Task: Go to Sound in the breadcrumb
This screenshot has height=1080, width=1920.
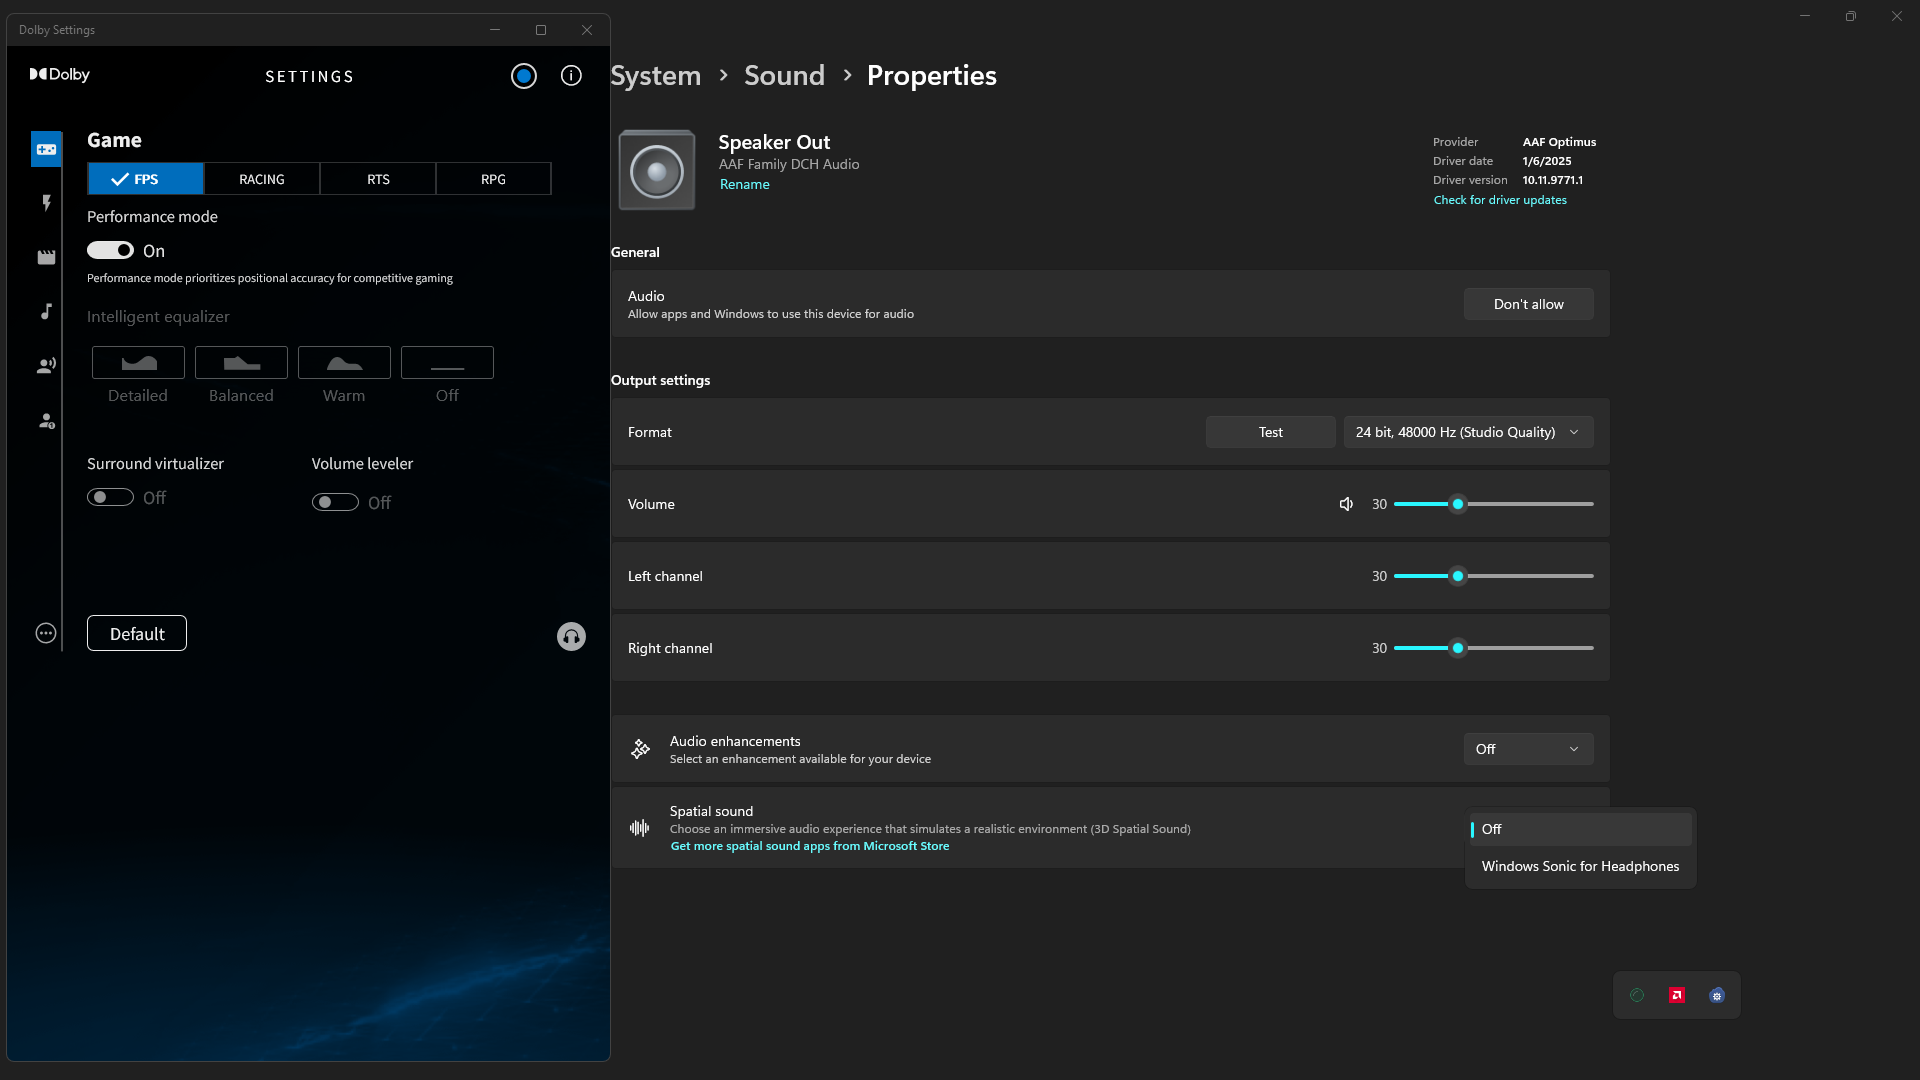Action: point(784,75)
